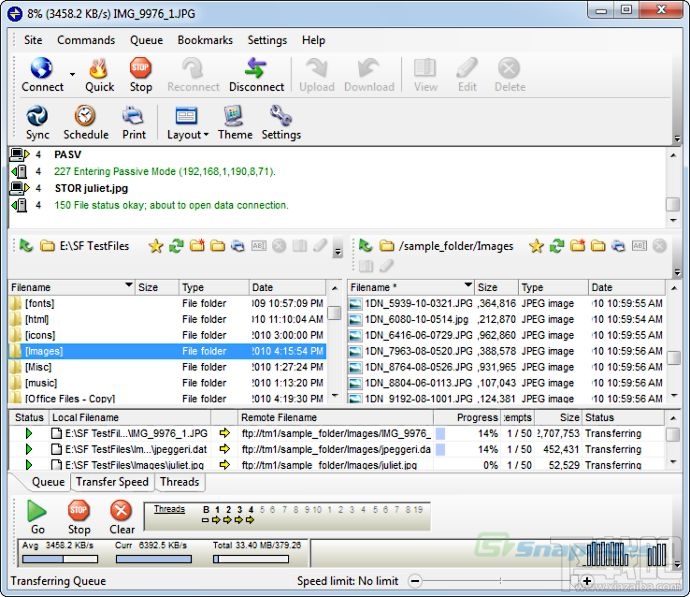Open the Settings wrench toolbar icon
The image size is (690, 597).
pyautogui.click(x=281, y=116)
